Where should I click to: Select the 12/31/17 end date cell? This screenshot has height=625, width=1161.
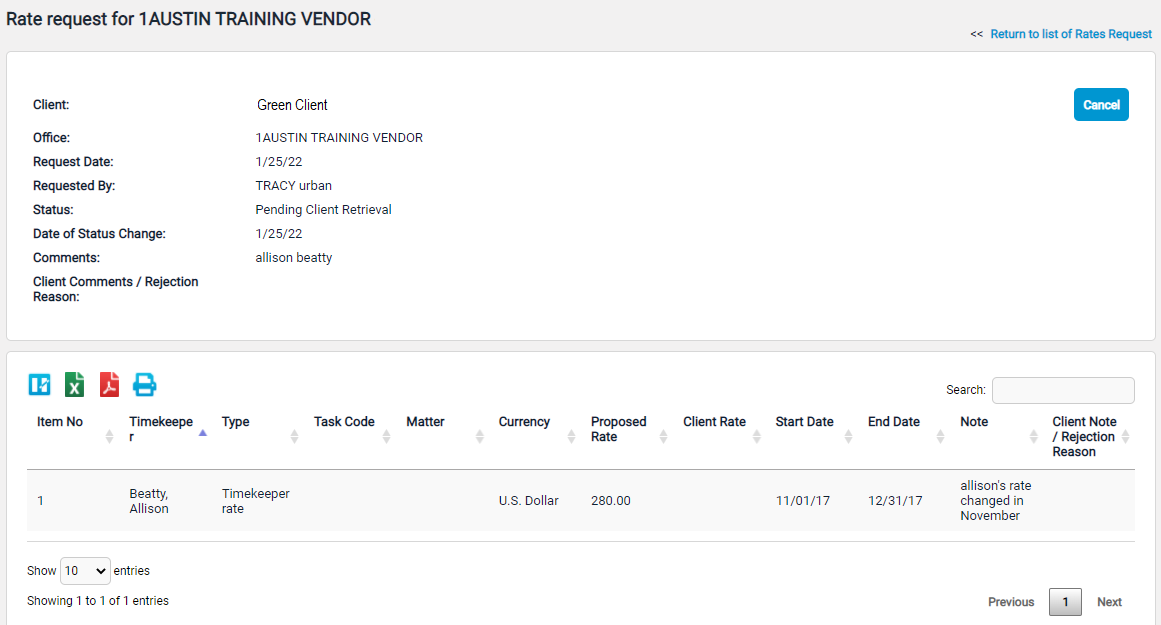coord(895,501)
